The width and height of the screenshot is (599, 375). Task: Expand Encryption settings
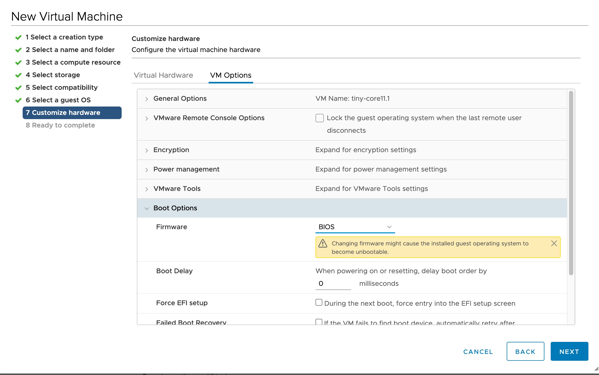(x=146, y=150)
